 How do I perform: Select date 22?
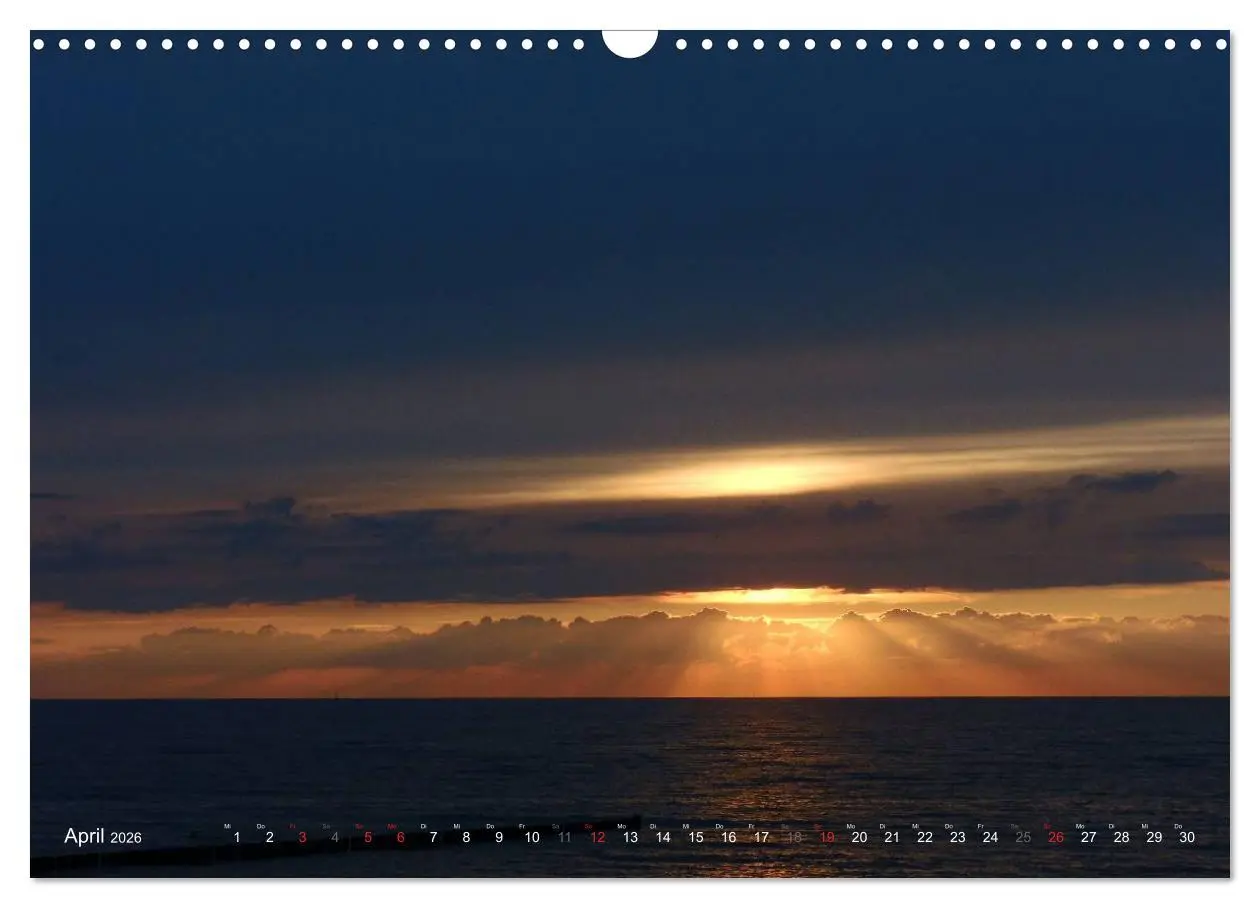(x=925, y=837)
